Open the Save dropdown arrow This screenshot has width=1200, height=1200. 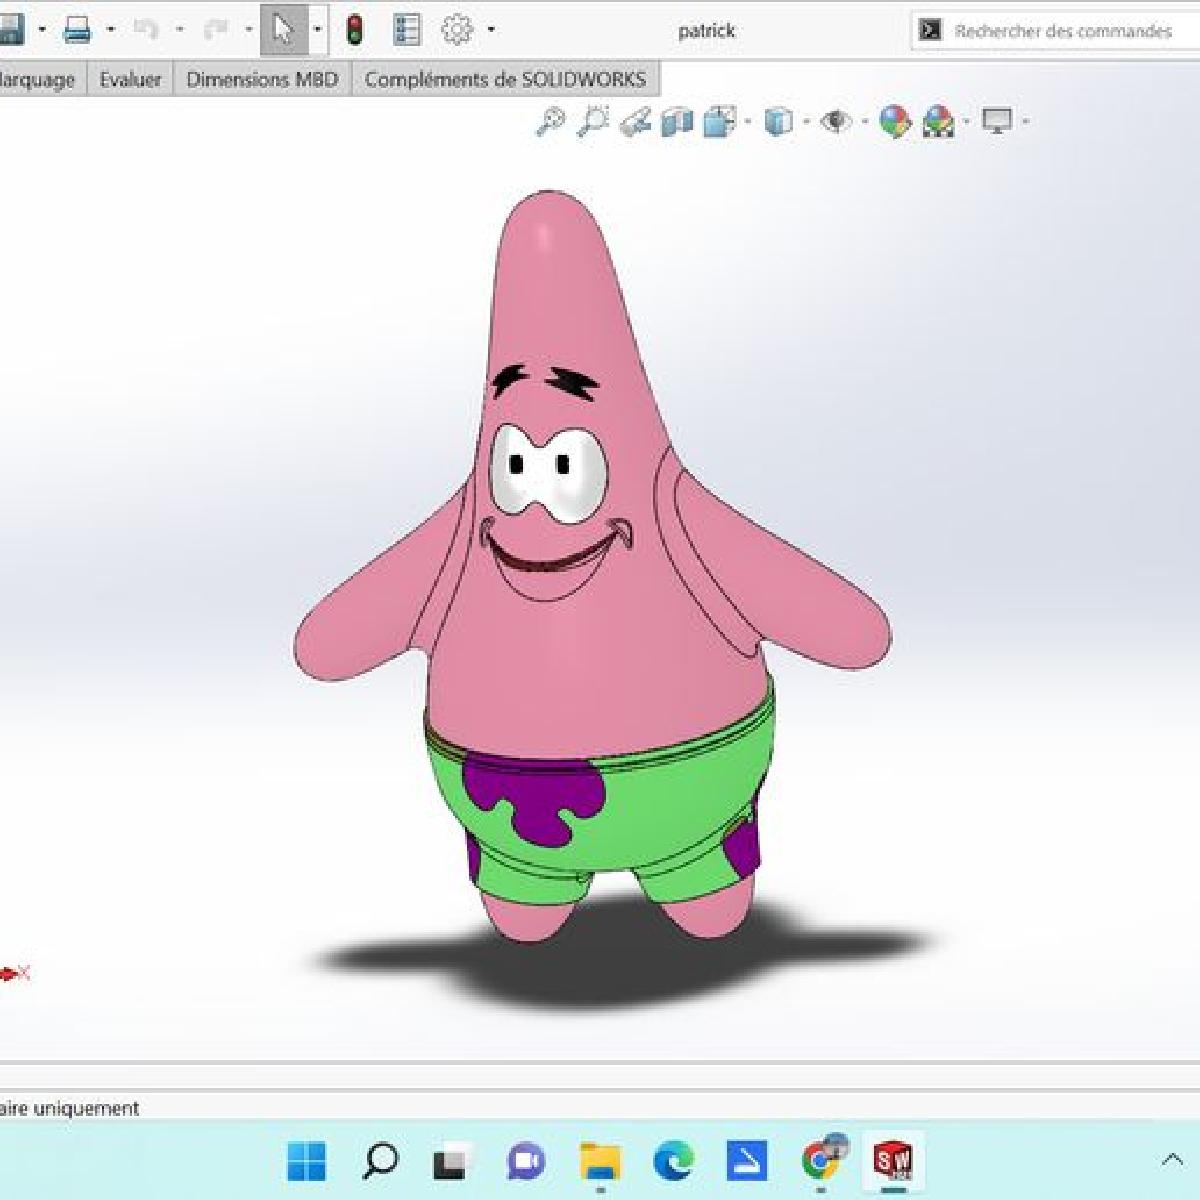pos(41,30)
